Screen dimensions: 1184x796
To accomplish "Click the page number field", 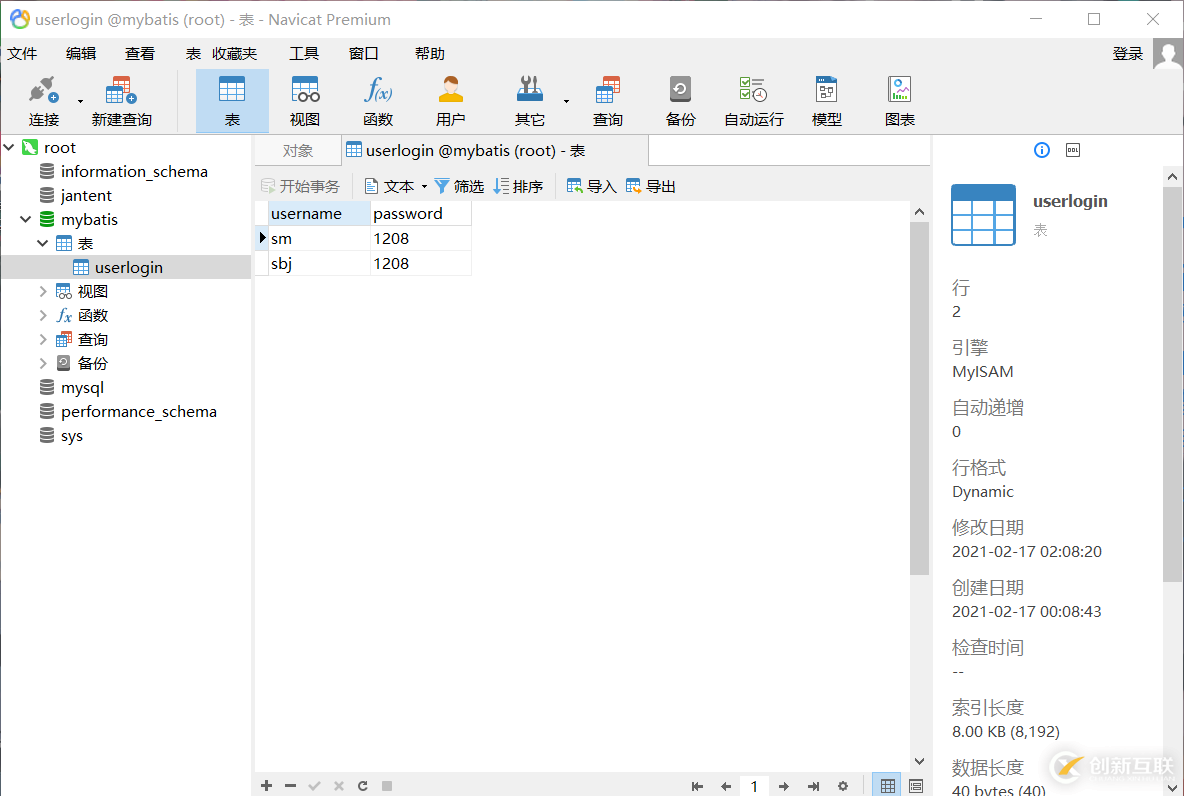I will (x=754, y=786).
